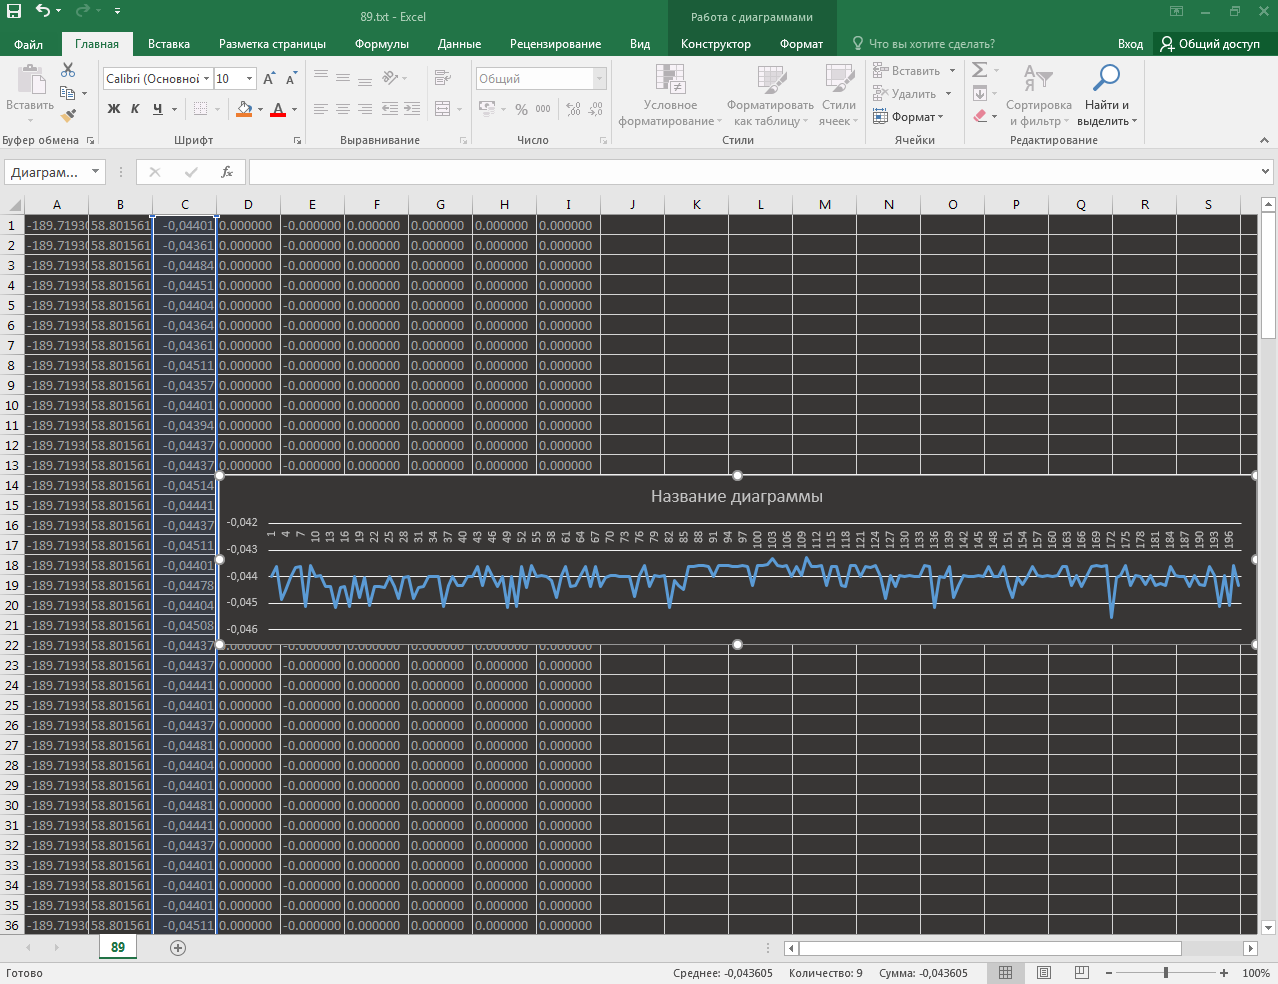Switch to Page Layout view in the status bar
This screenshot has height=984, width=1278.
tap(1043, 973)
